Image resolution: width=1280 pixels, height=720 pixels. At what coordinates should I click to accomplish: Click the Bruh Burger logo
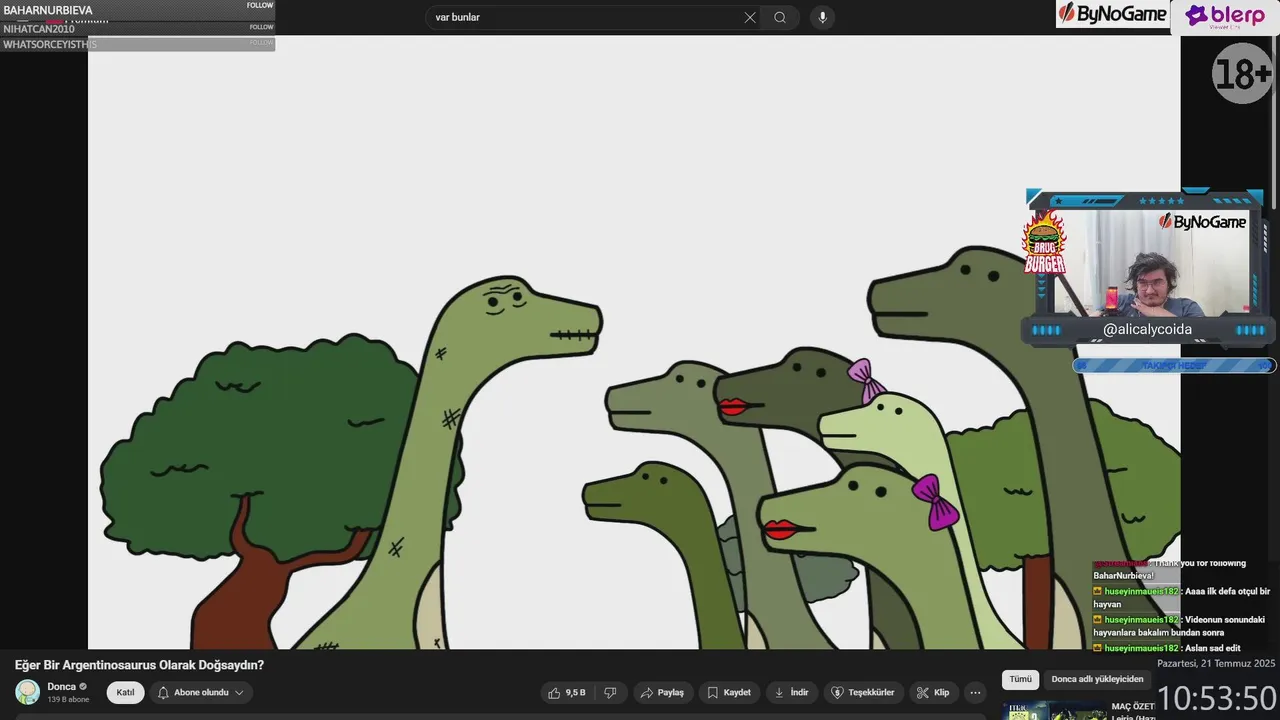[x=1044, y=243]
